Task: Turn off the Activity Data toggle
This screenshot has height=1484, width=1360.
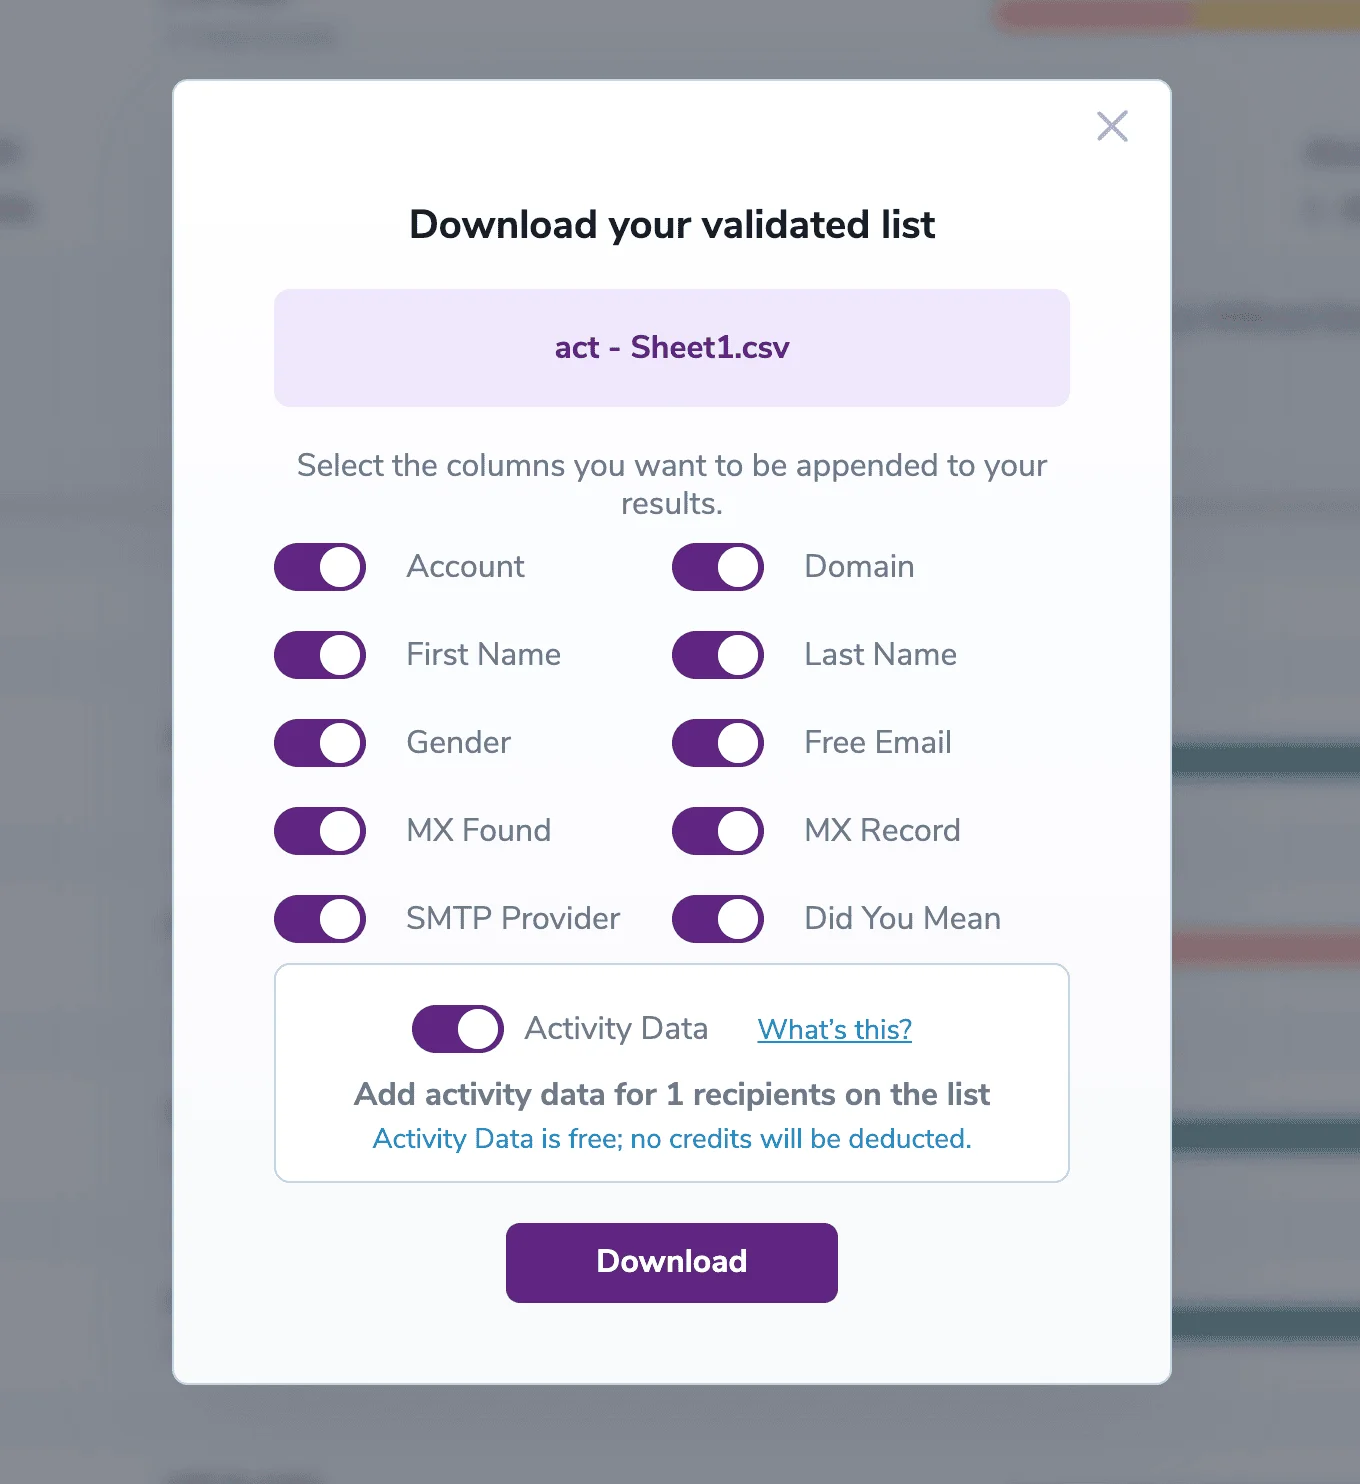Action: tap(457, 1028)
